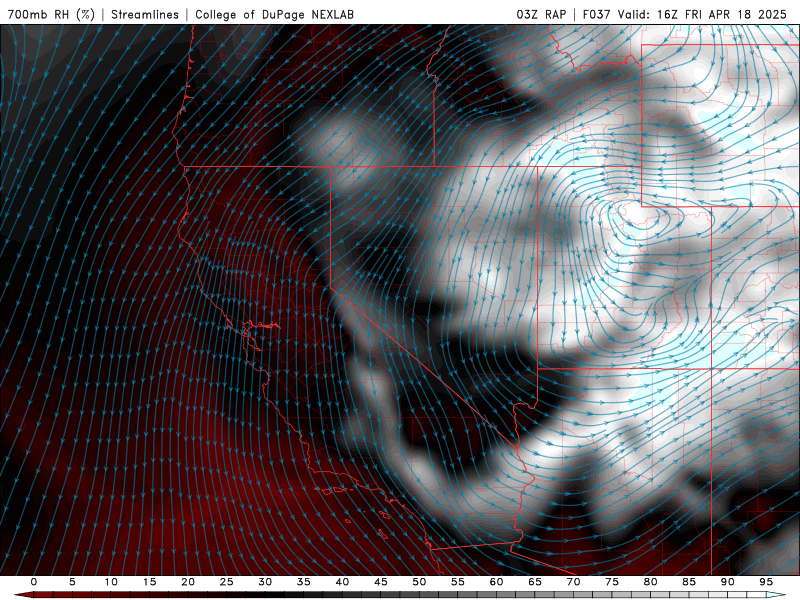Image resolution: width=800 pixels, height=600 pixels.
Task: Click the colorbar label '20'
Action: pos(188,582)
